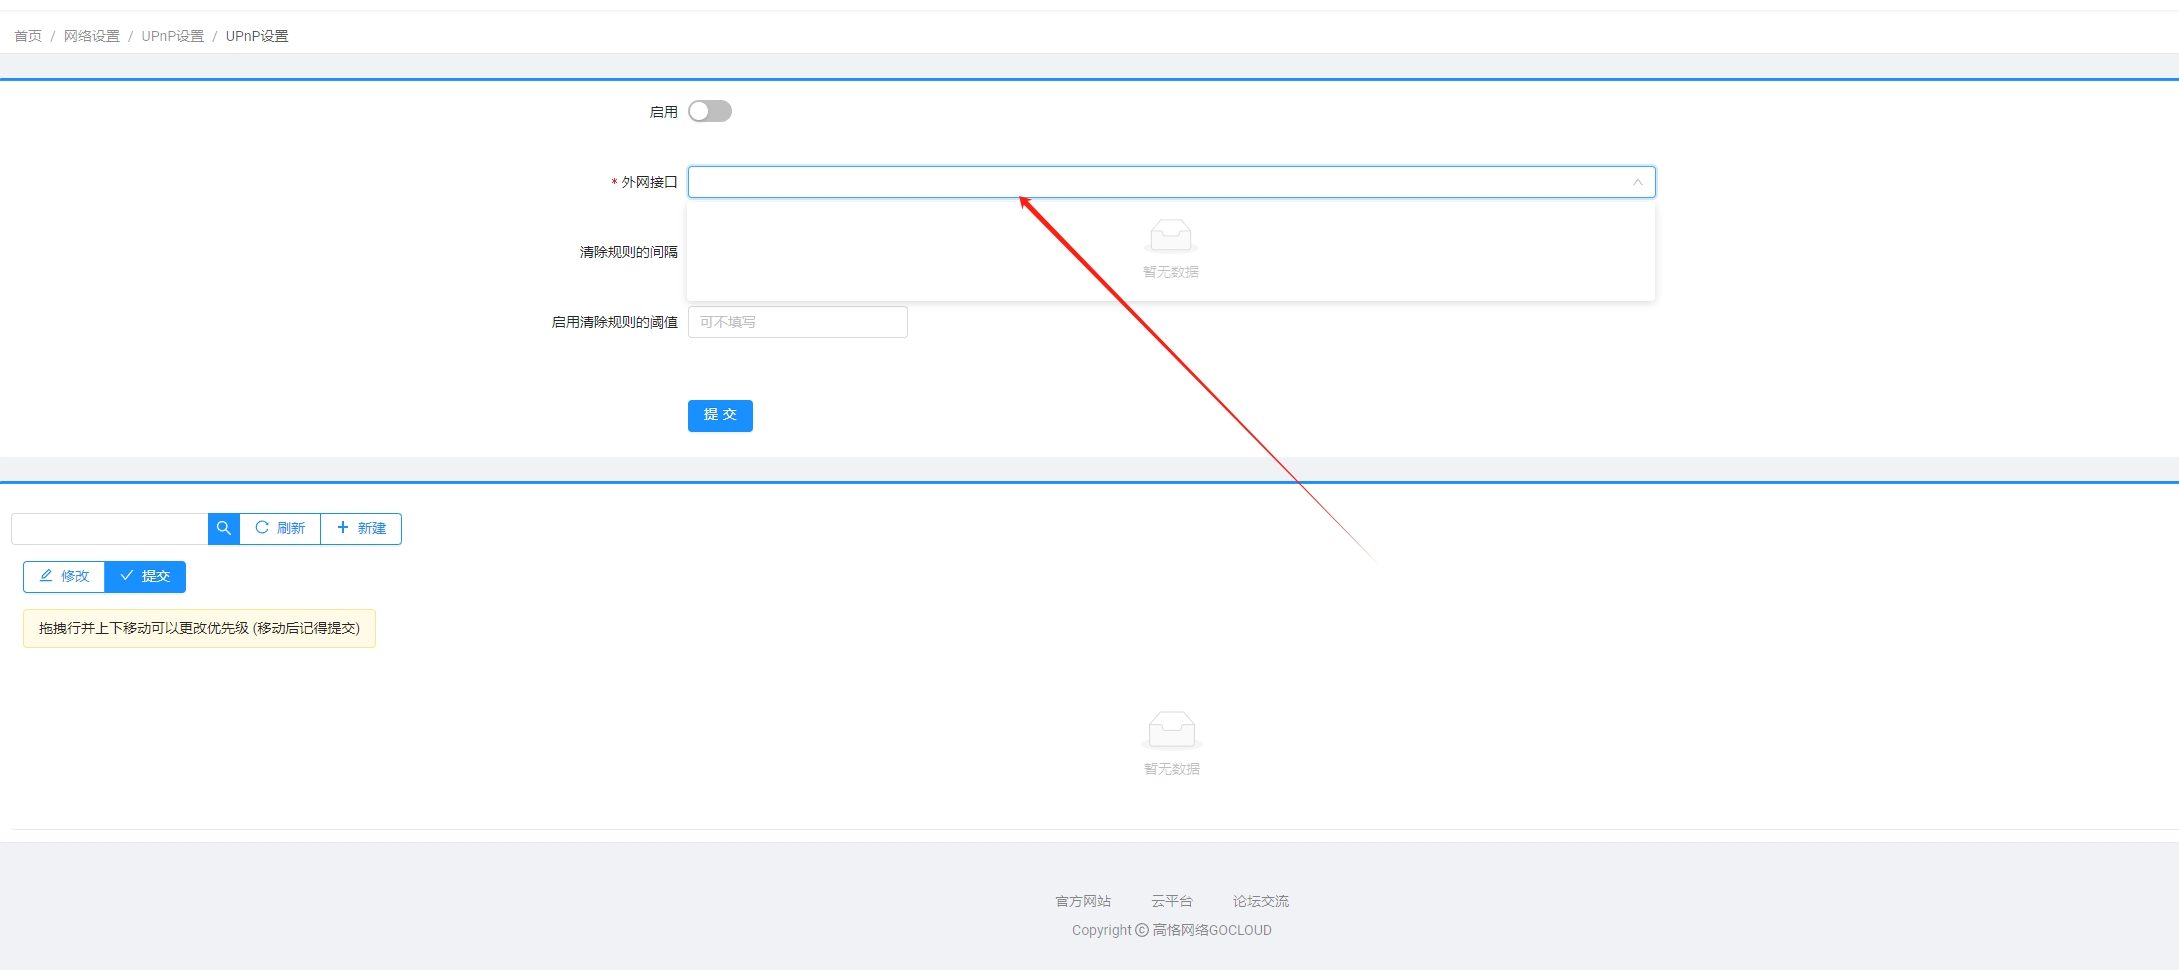2179x970 pixels.
Task: Click the magnifier search icon button
Action: point(224,528)
